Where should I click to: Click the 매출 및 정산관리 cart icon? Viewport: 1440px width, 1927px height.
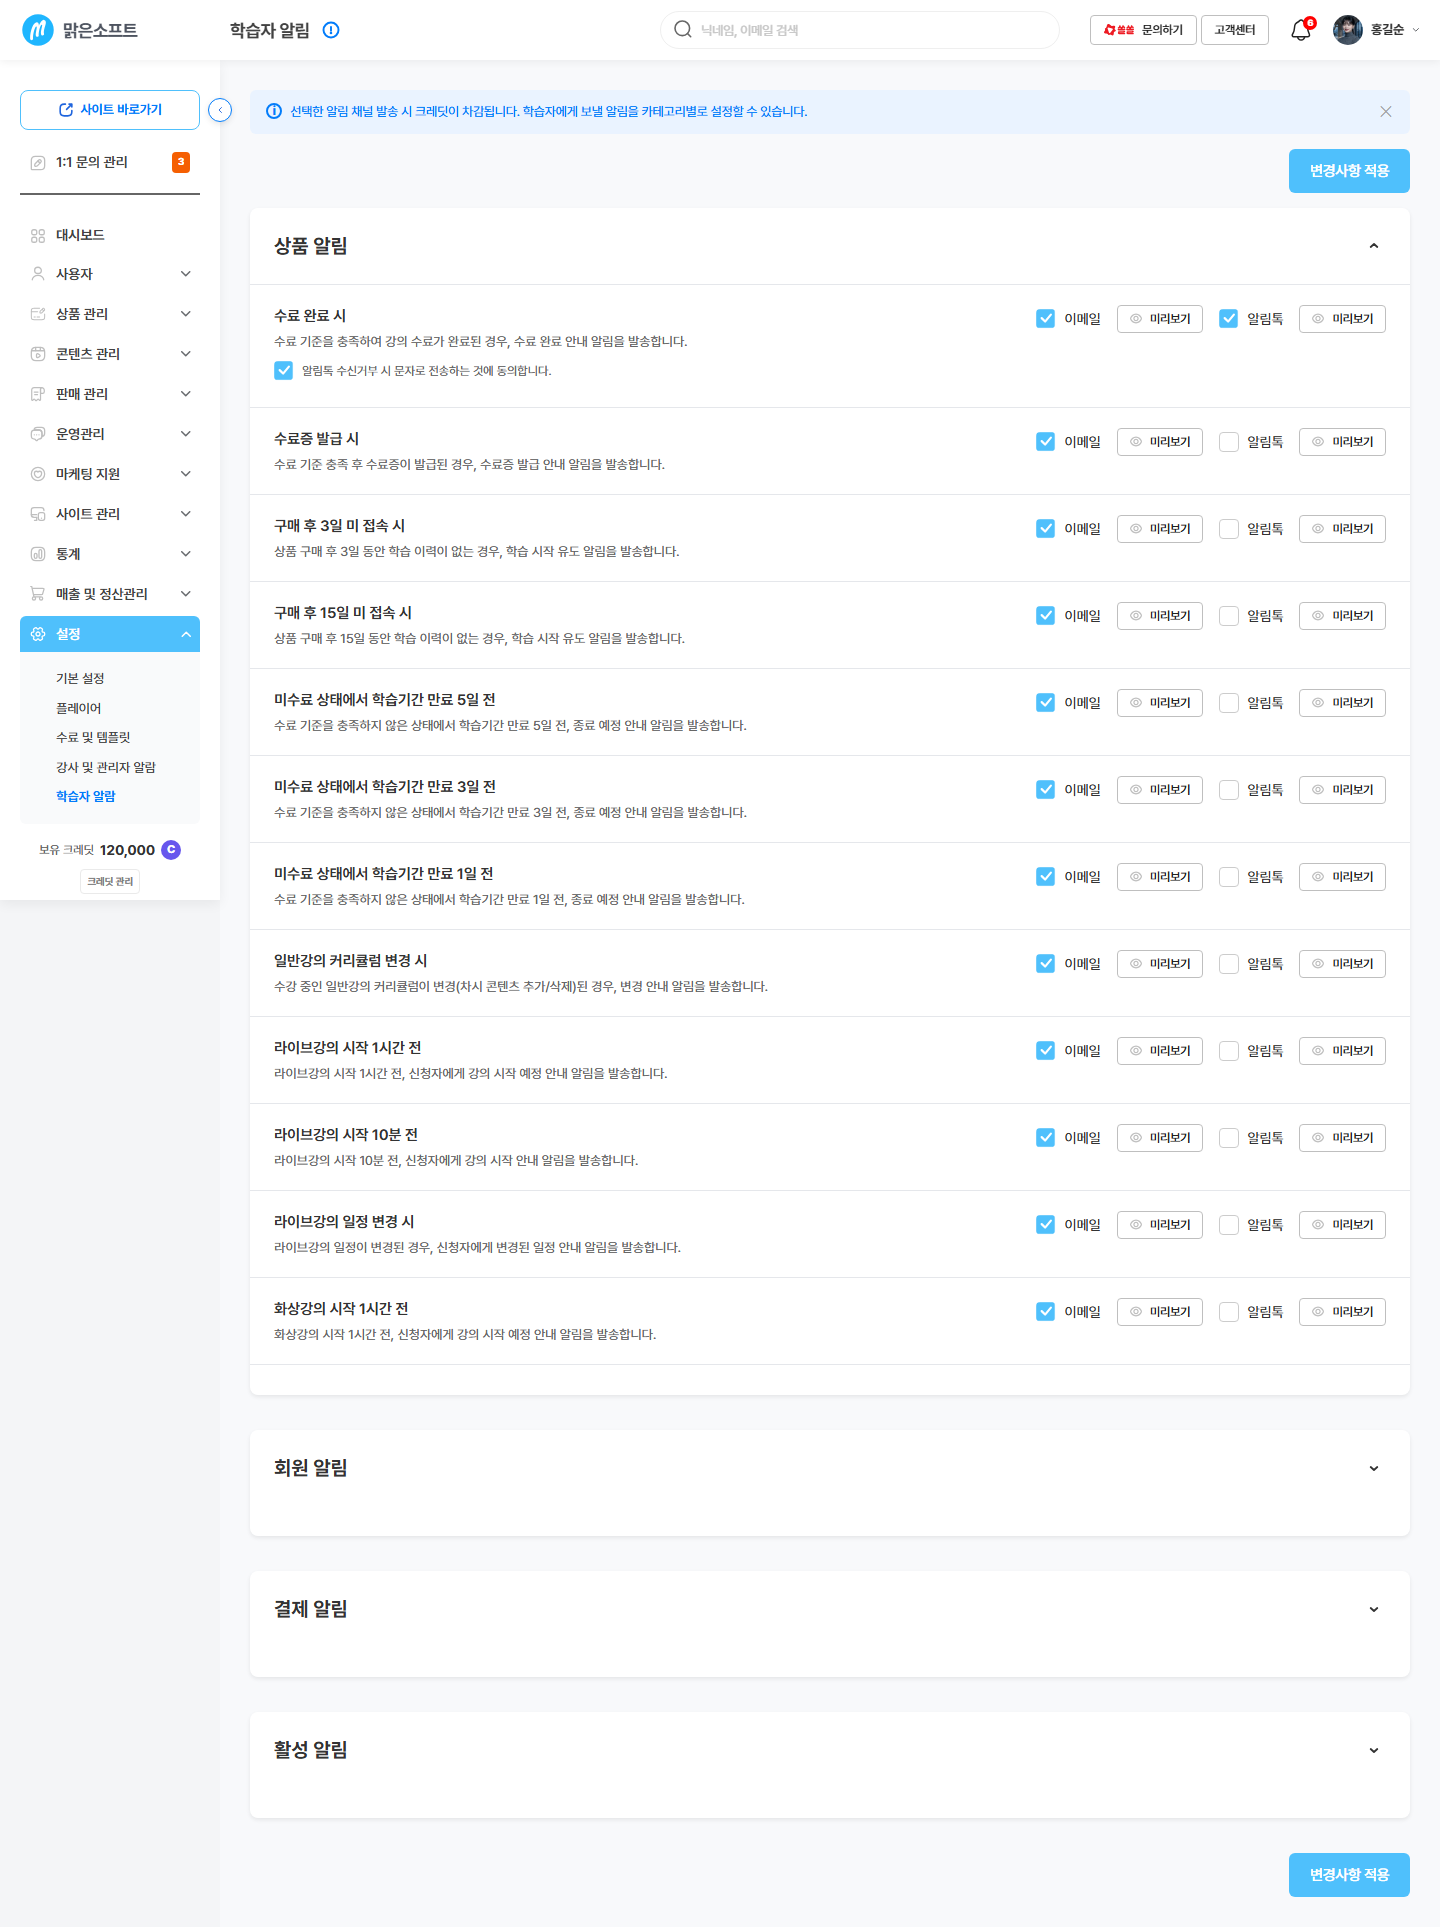[38, 594]
